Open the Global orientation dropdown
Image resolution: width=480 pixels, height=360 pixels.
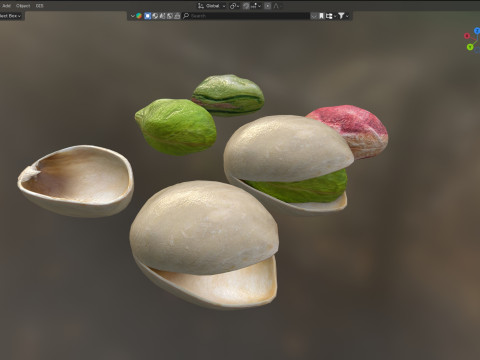pos(215,6)
